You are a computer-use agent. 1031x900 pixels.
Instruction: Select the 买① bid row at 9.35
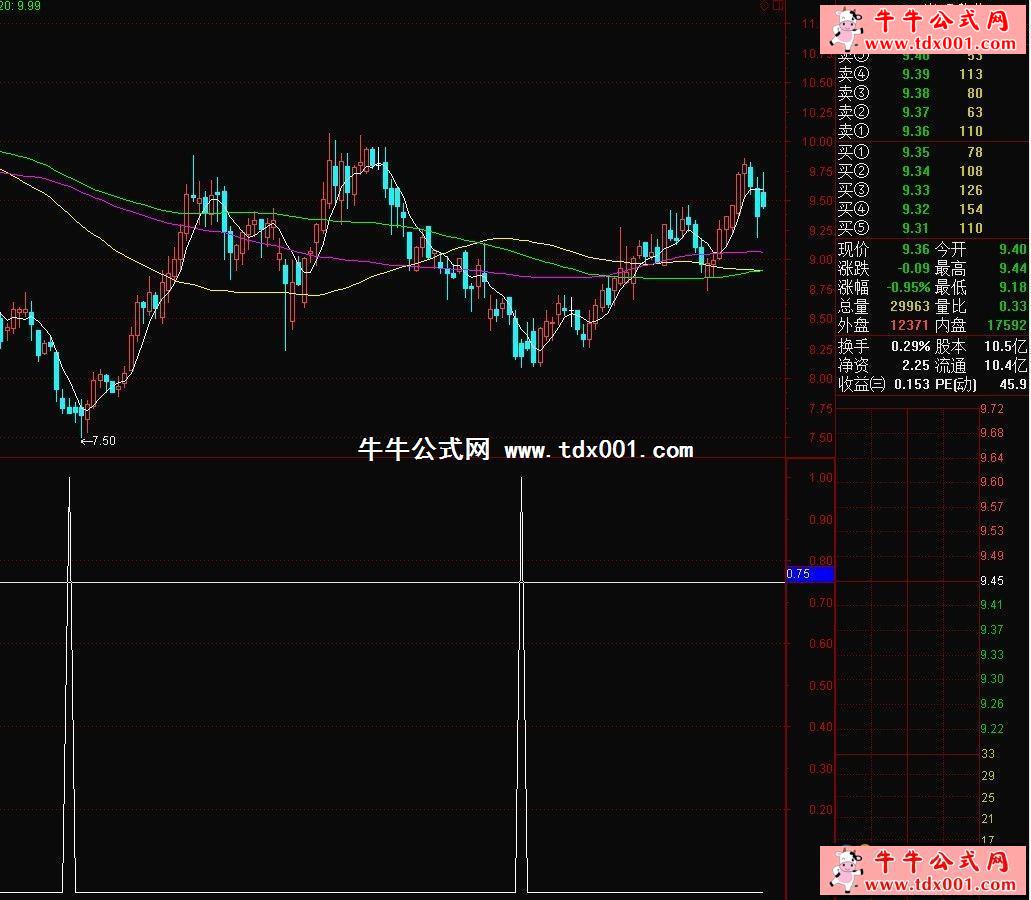910,152
